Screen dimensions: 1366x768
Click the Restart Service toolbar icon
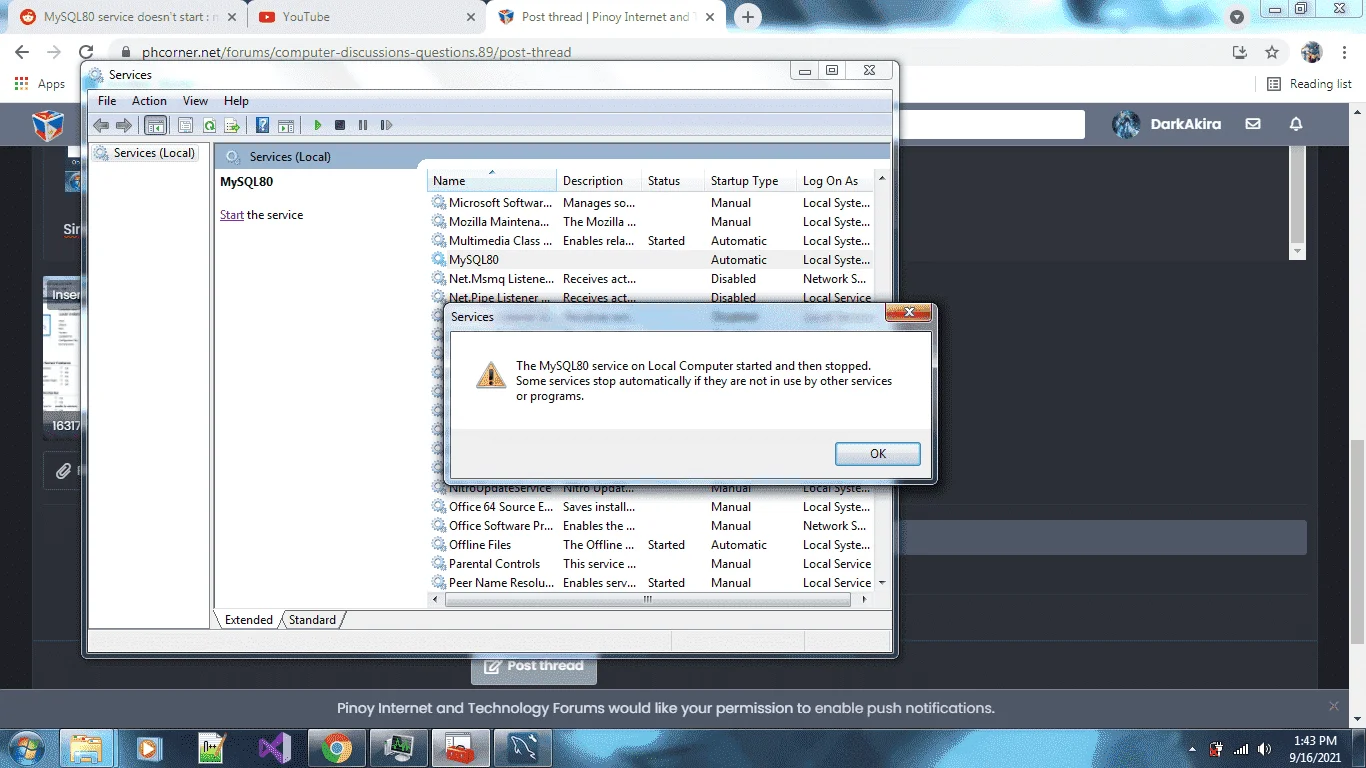[386, 125]
